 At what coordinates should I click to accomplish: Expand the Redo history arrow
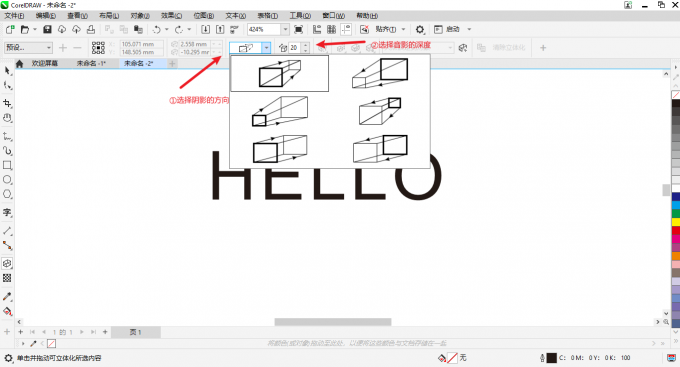189,29
